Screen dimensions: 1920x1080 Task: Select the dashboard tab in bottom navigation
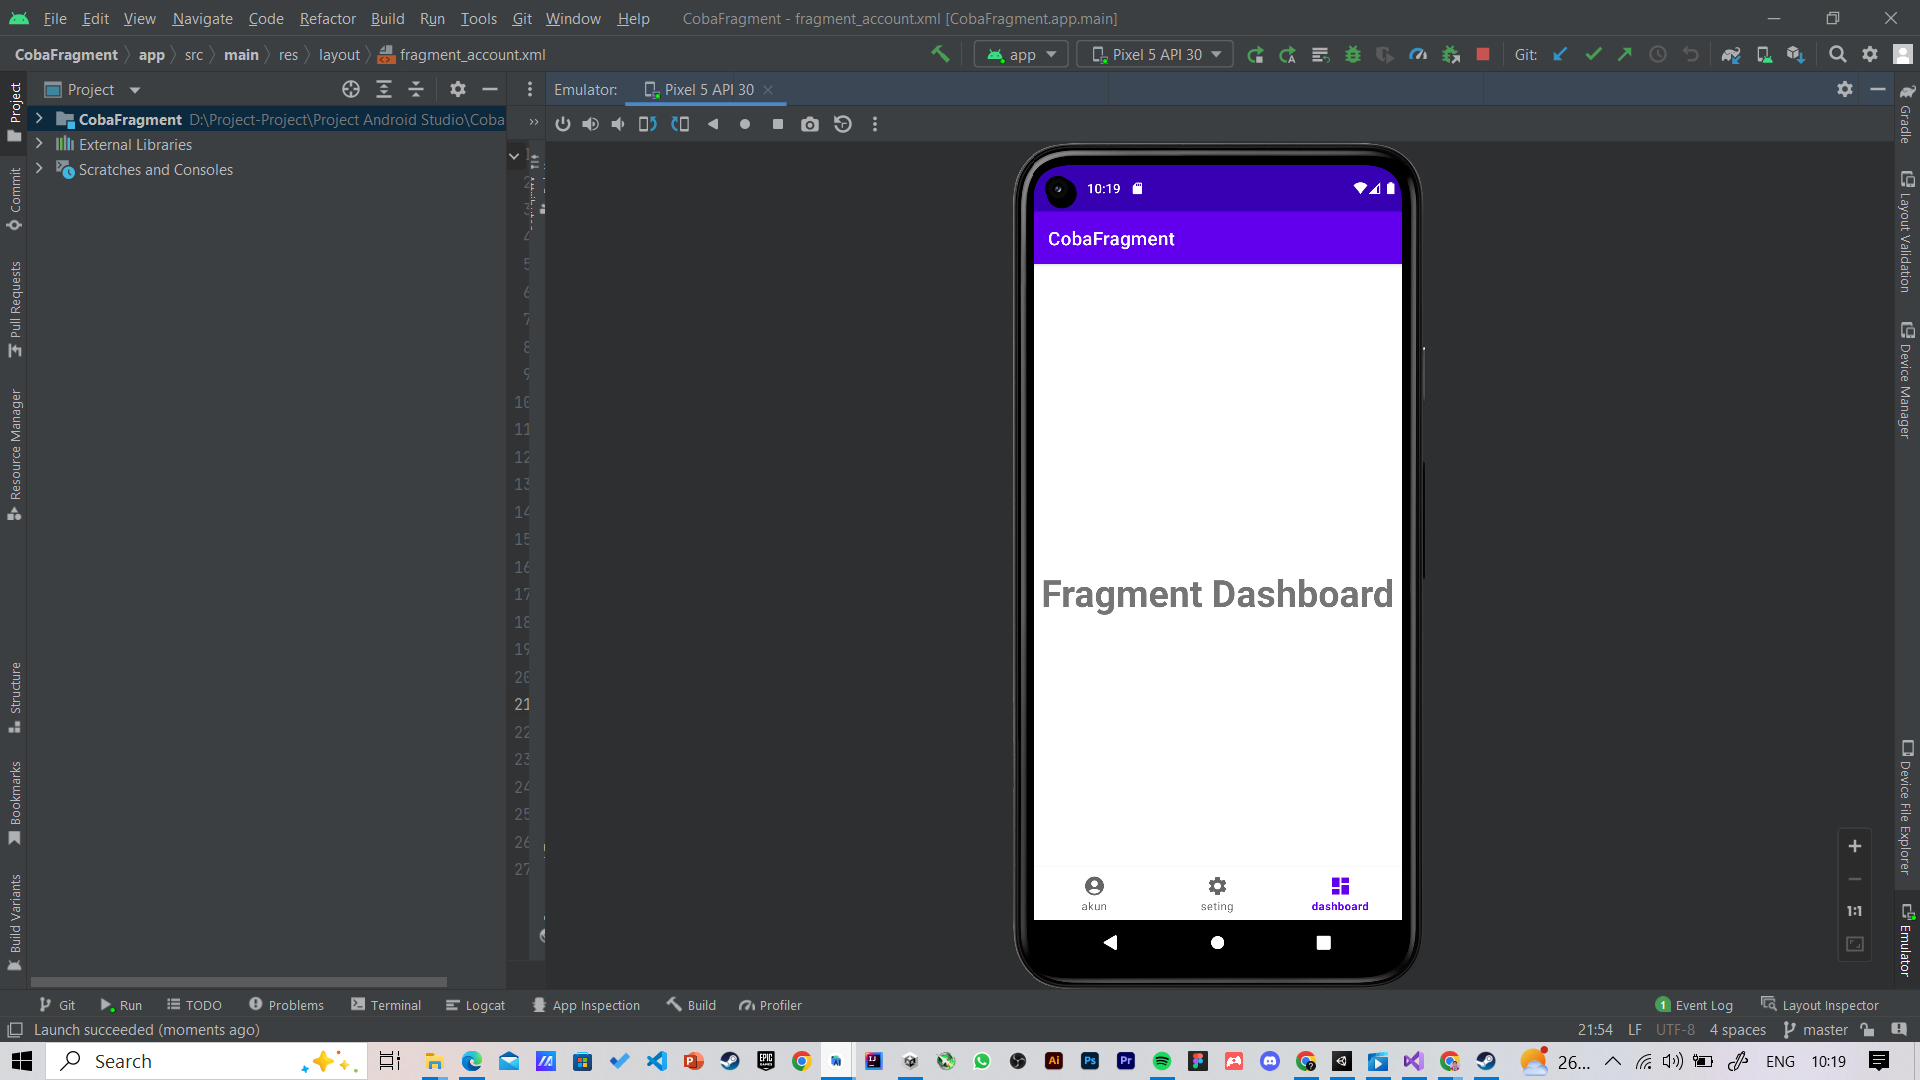[1339, 892]
